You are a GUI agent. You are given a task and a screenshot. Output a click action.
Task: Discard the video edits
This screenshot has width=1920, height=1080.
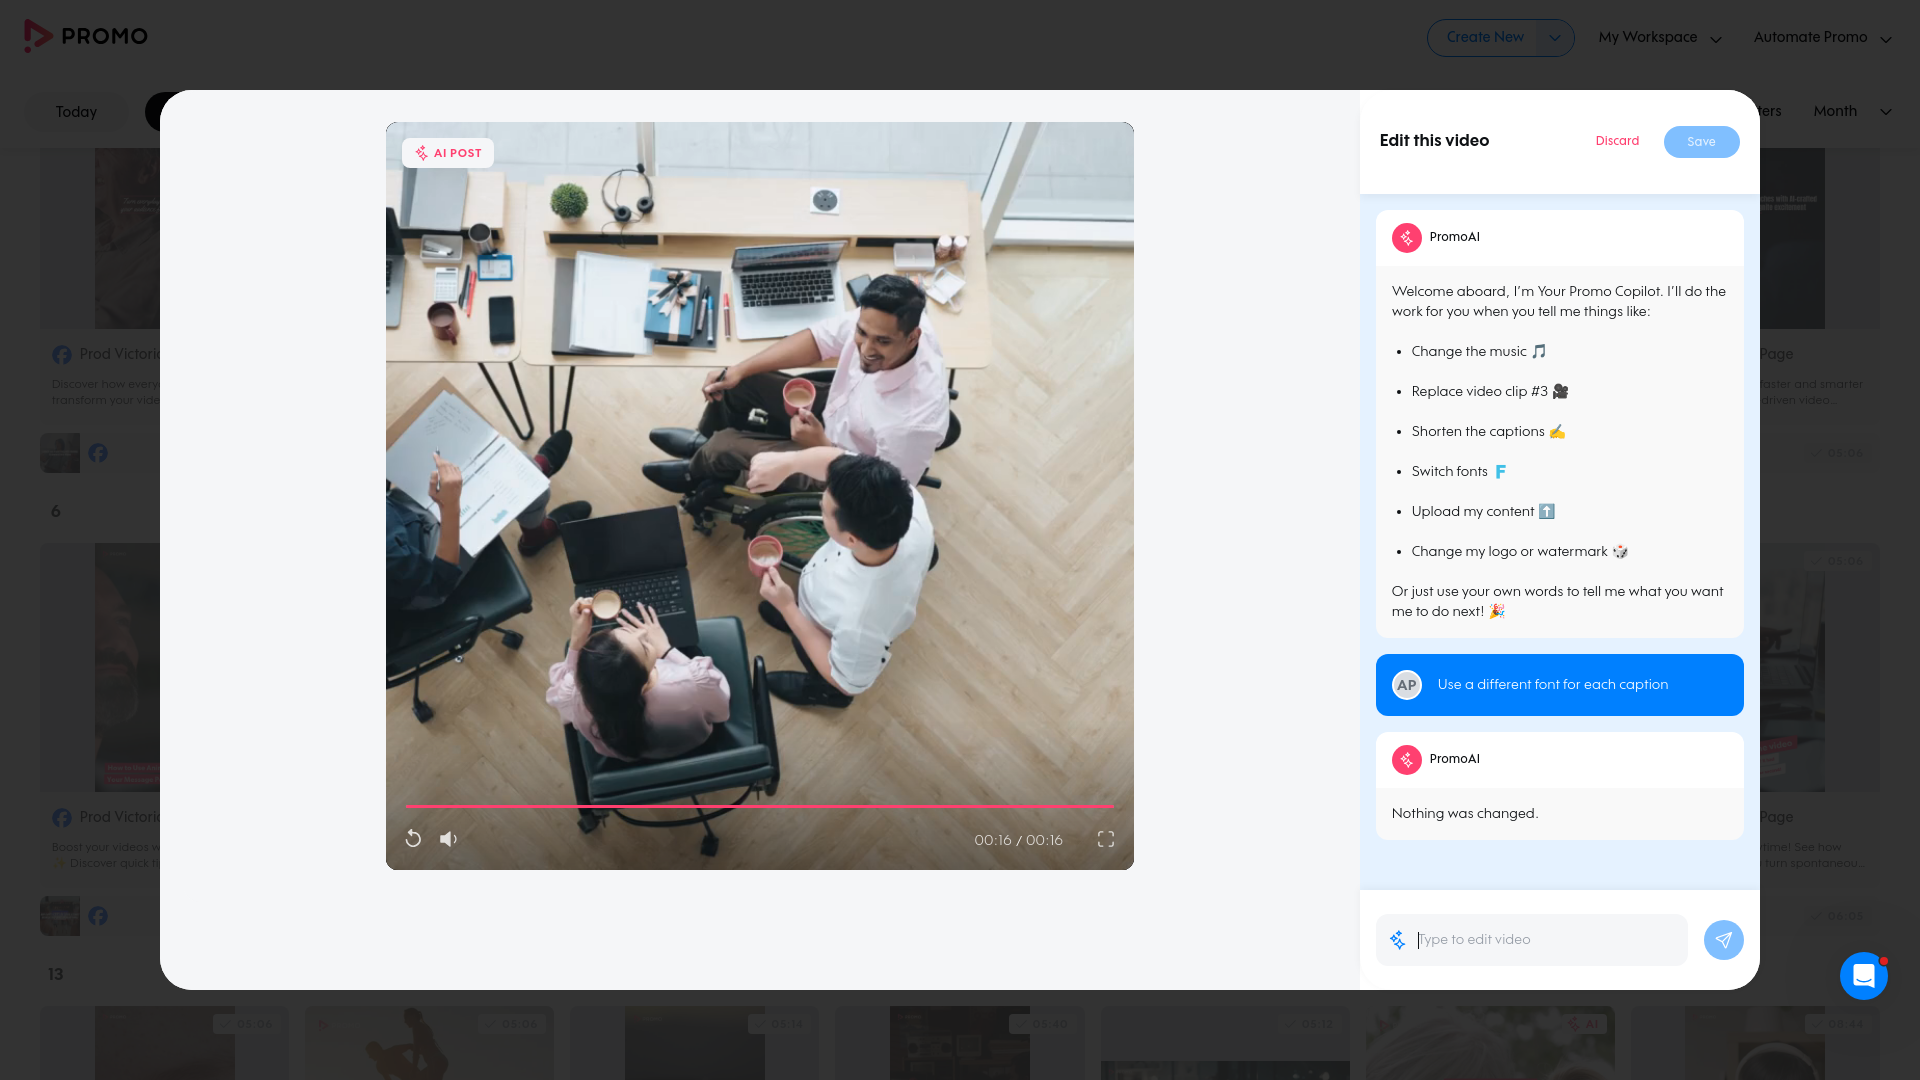point(1617,141)
